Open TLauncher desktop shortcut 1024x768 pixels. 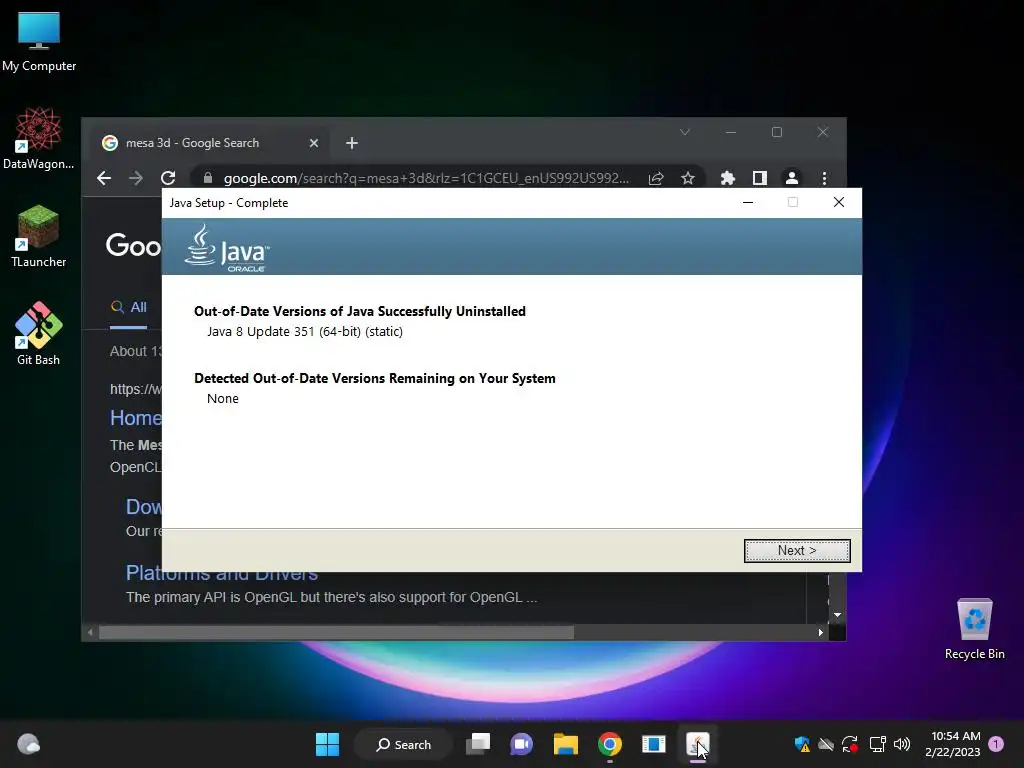(39, 236)
